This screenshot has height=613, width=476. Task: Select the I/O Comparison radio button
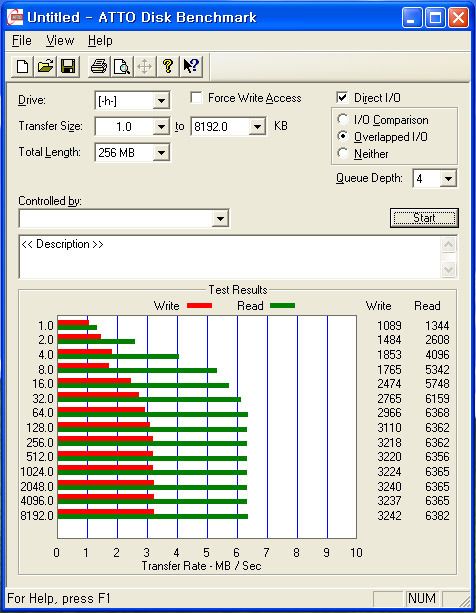[343, 119]
